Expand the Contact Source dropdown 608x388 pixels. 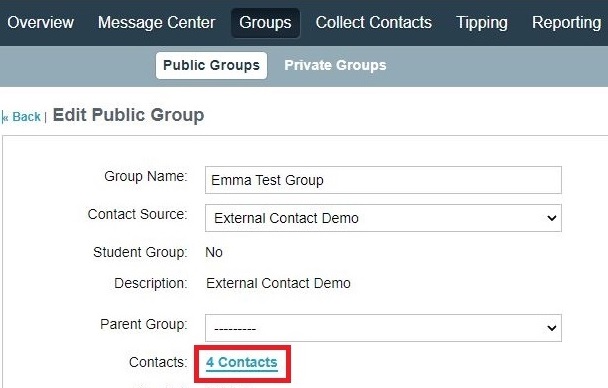pos(383,218)
